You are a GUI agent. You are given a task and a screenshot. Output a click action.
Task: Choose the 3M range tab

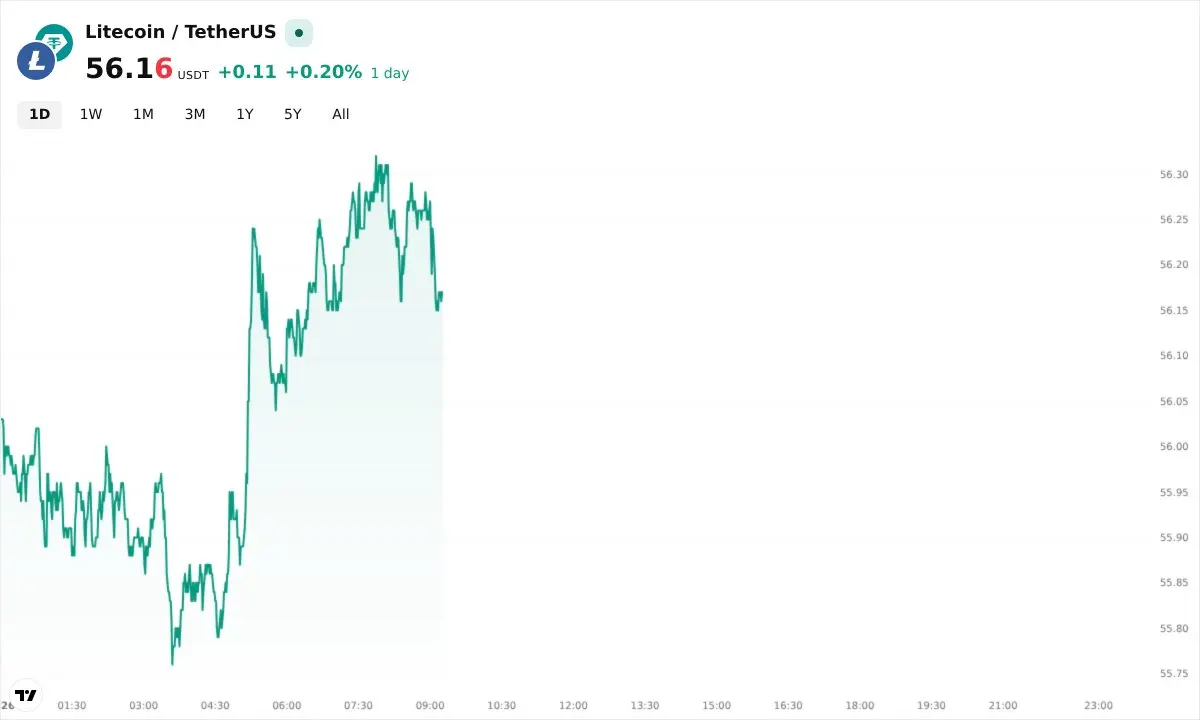click(195, 114)
